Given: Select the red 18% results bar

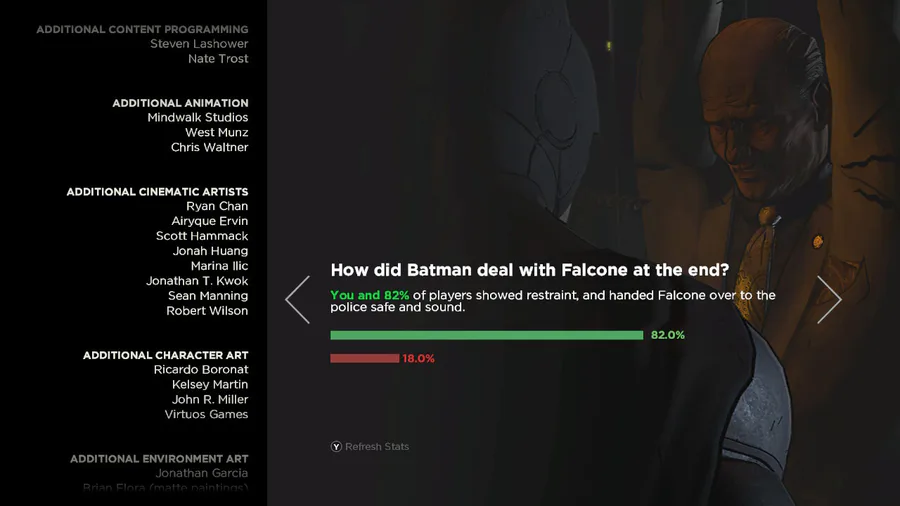Looking at the screenshot, I should [364, 358].
